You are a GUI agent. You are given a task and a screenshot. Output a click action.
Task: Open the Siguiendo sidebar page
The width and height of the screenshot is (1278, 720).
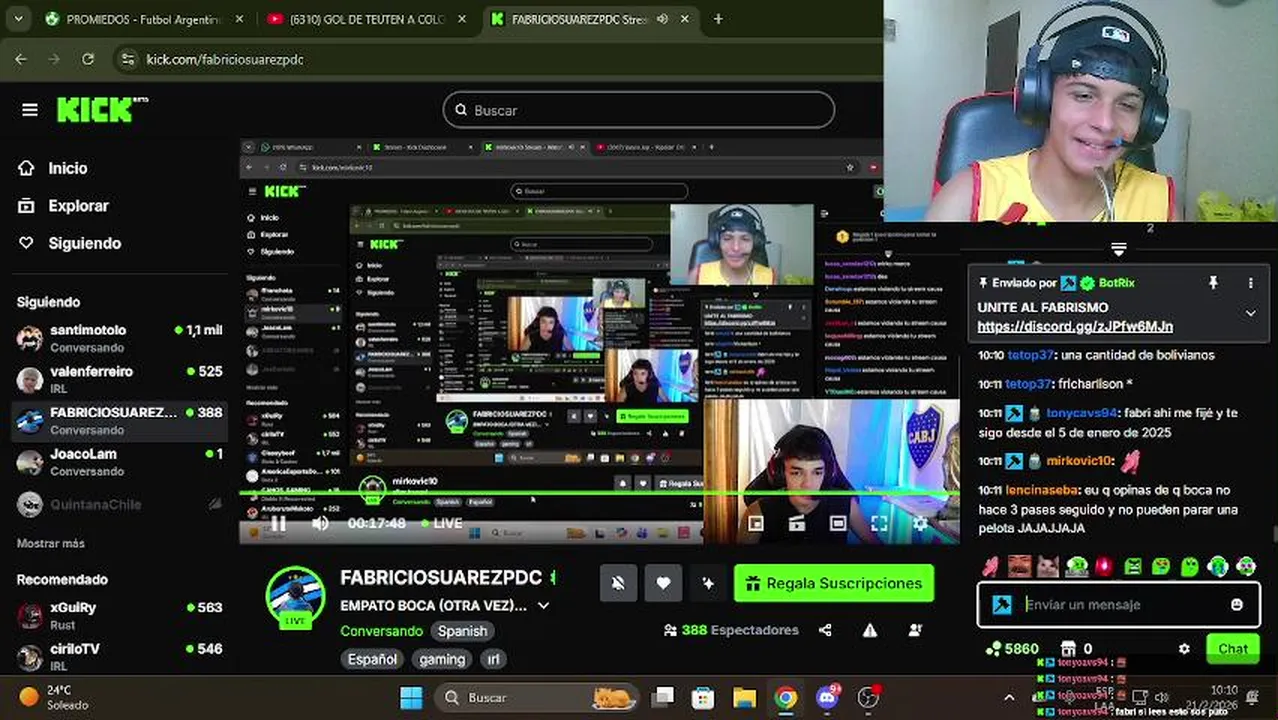click(84, 243)
